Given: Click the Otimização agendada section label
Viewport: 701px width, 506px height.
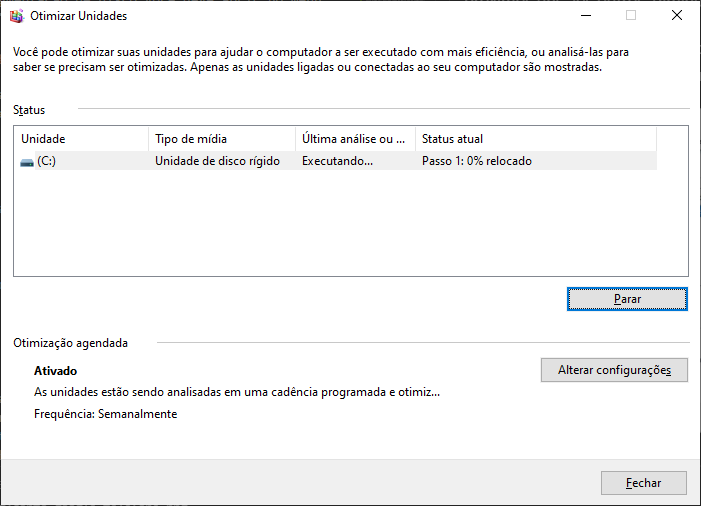Looking at the screenshot, I should click(70, 343).
